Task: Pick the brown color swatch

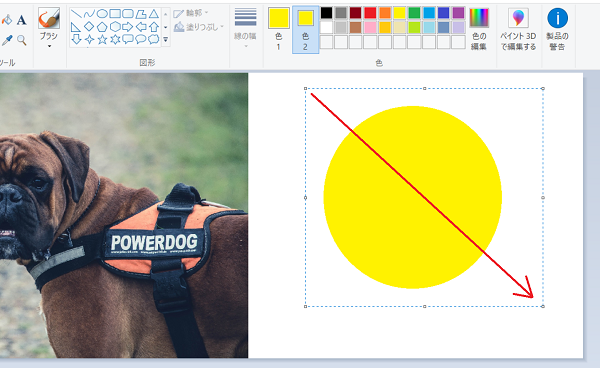Action: [x=355, y=28]
